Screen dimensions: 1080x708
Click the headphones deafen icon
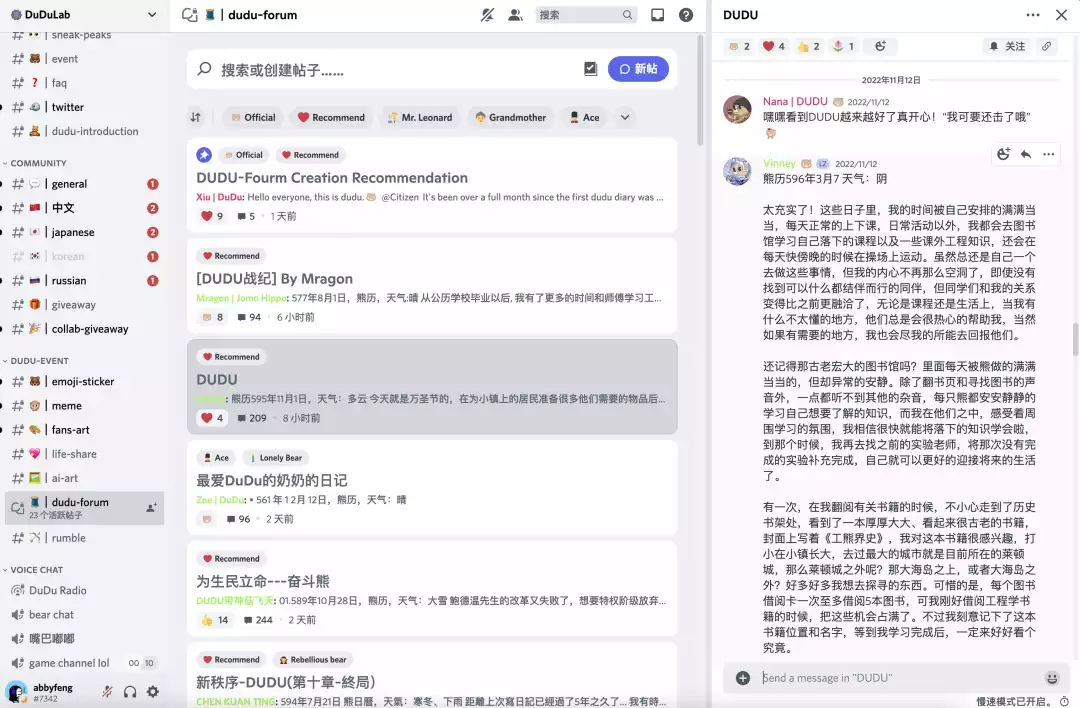[x=130, y=691]
